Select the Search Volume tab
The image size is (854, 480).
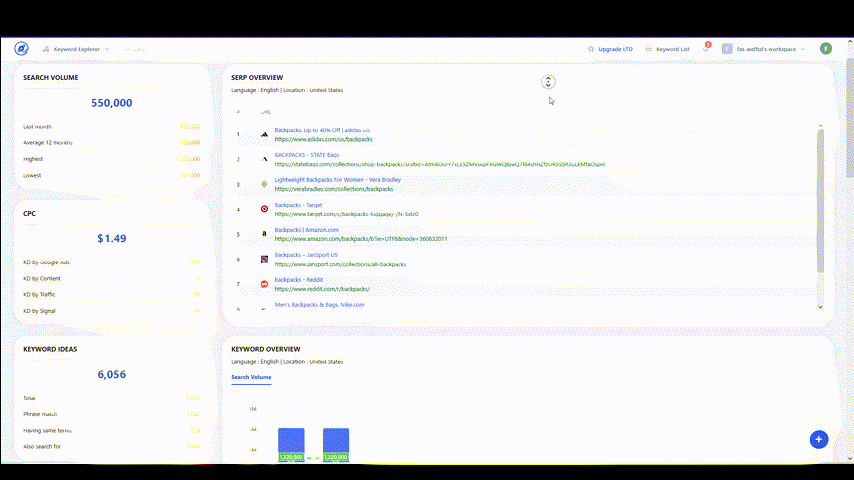coord(251,377)
